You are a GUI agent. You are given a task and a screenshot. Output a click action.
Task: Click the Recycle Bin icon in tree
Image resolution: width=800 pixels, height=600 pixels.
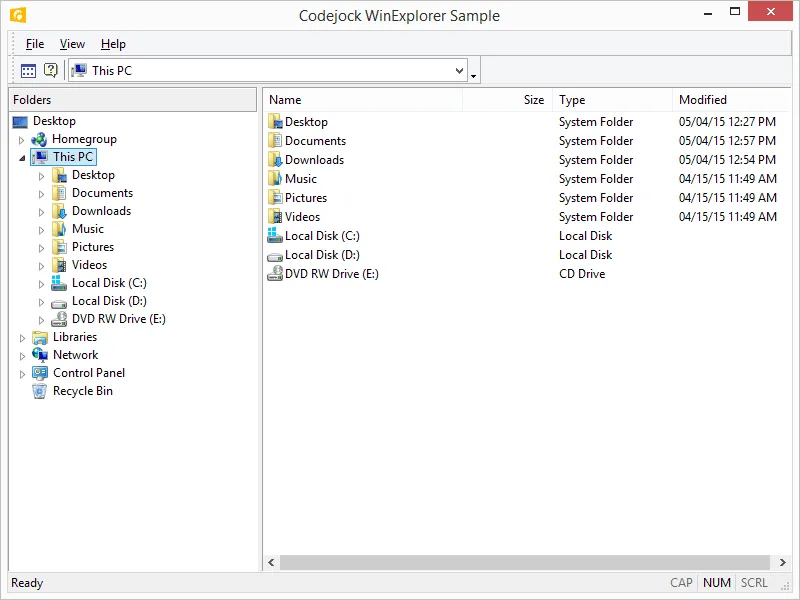tap(39, 391)
